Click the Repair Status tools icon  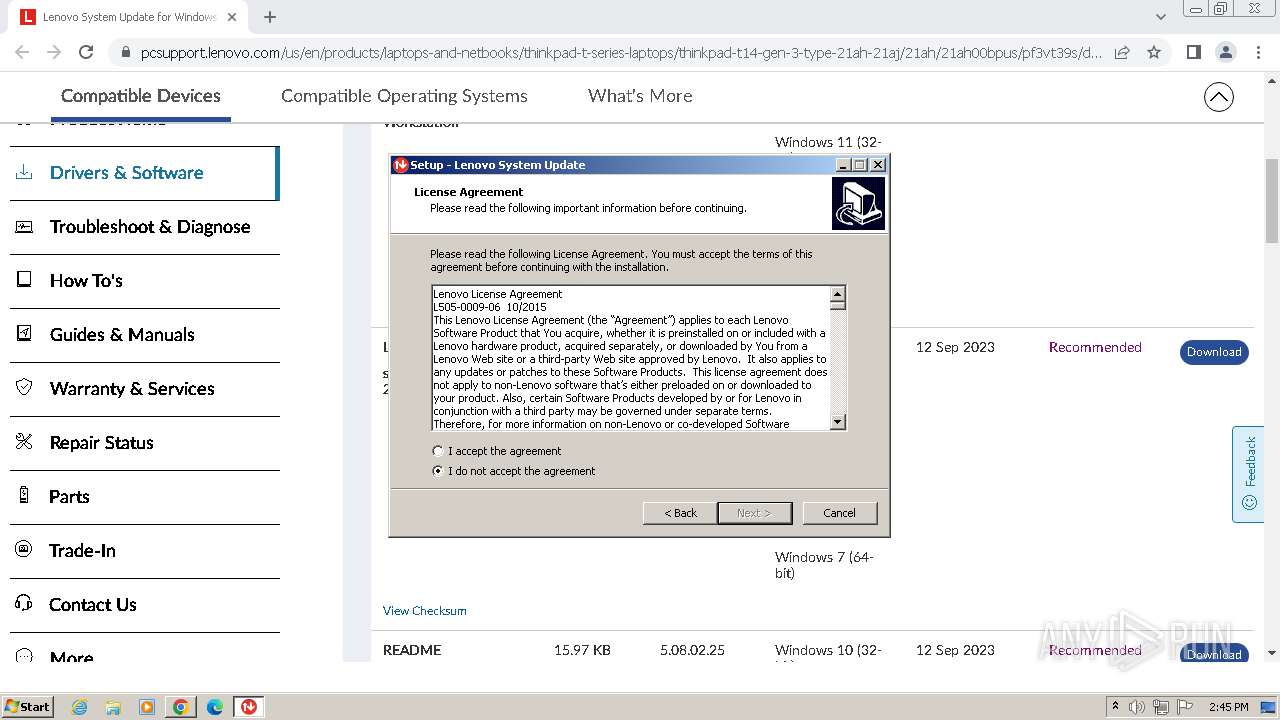(24, 441)
